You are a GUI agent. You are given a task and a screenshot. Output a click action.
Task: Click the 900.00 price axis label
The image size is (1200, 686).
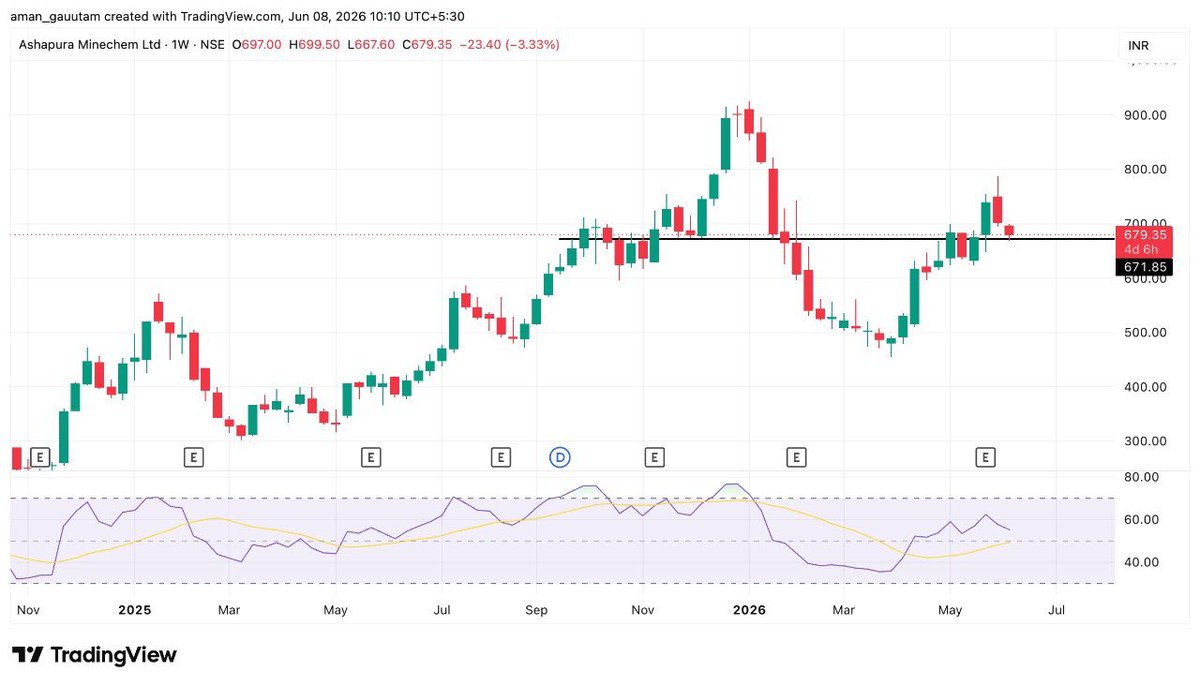click(x=1145, y=115)
